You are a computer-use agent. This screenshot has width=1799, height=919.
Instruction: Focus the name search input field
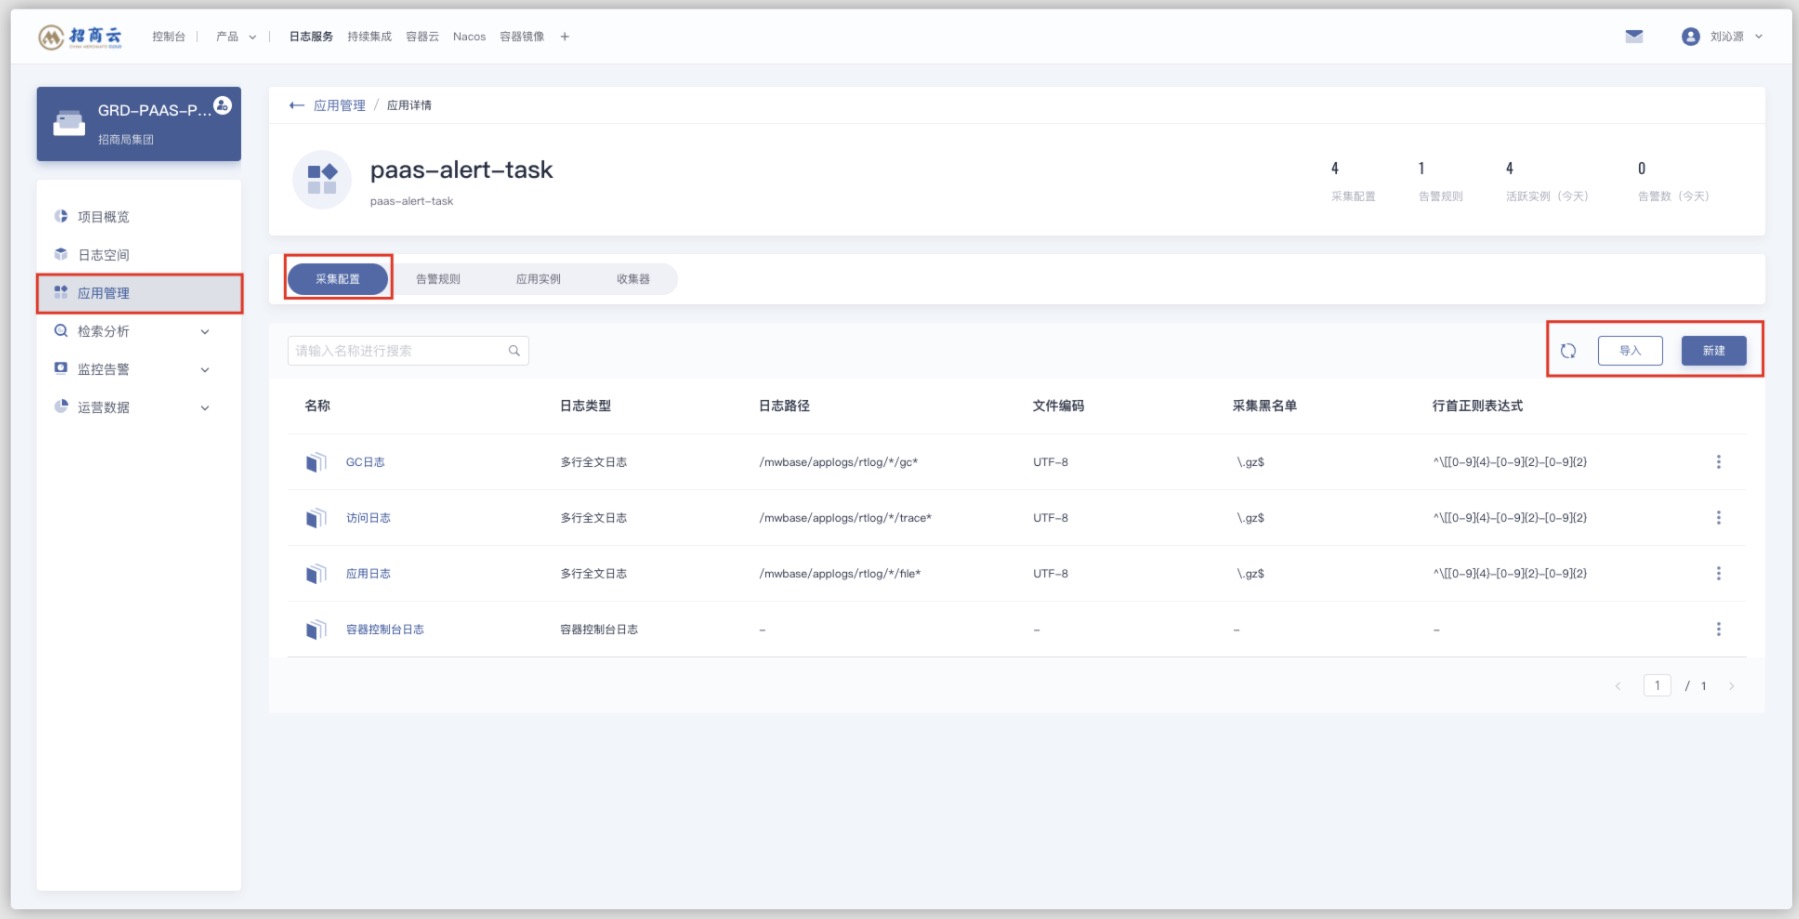(x=408, y=351)
